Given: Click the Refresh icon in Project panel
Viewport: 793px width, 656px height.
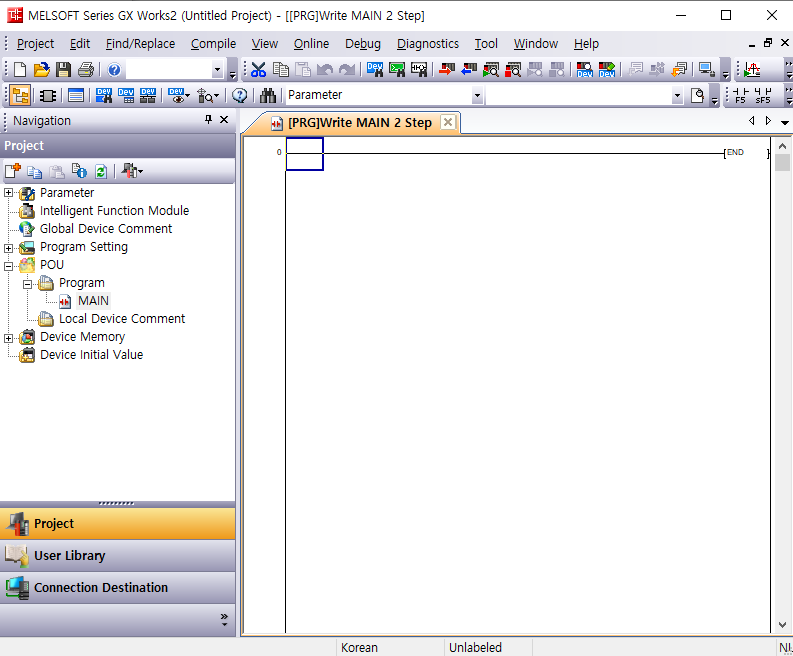Looking at the screenshot, I should 101,171.
